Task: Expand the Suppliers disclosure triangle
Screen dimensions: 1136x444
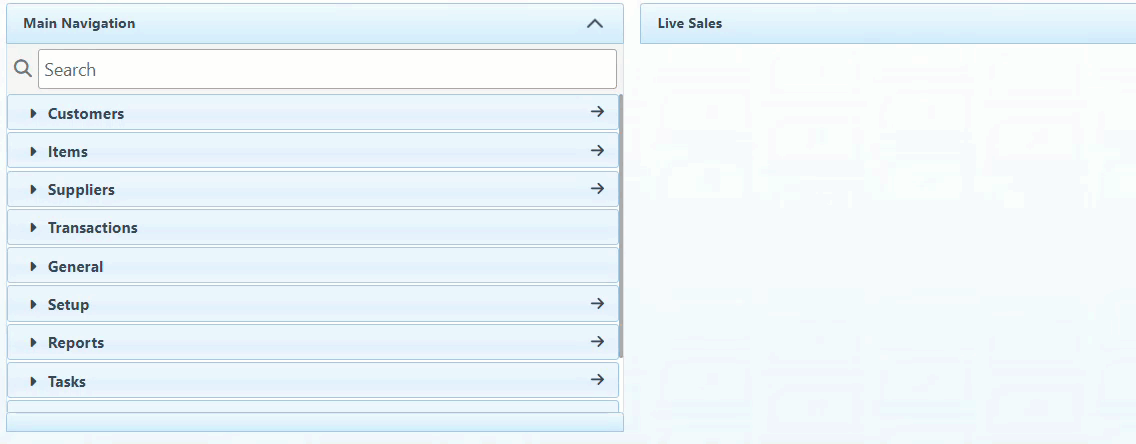Action: [x=33, y=190]
